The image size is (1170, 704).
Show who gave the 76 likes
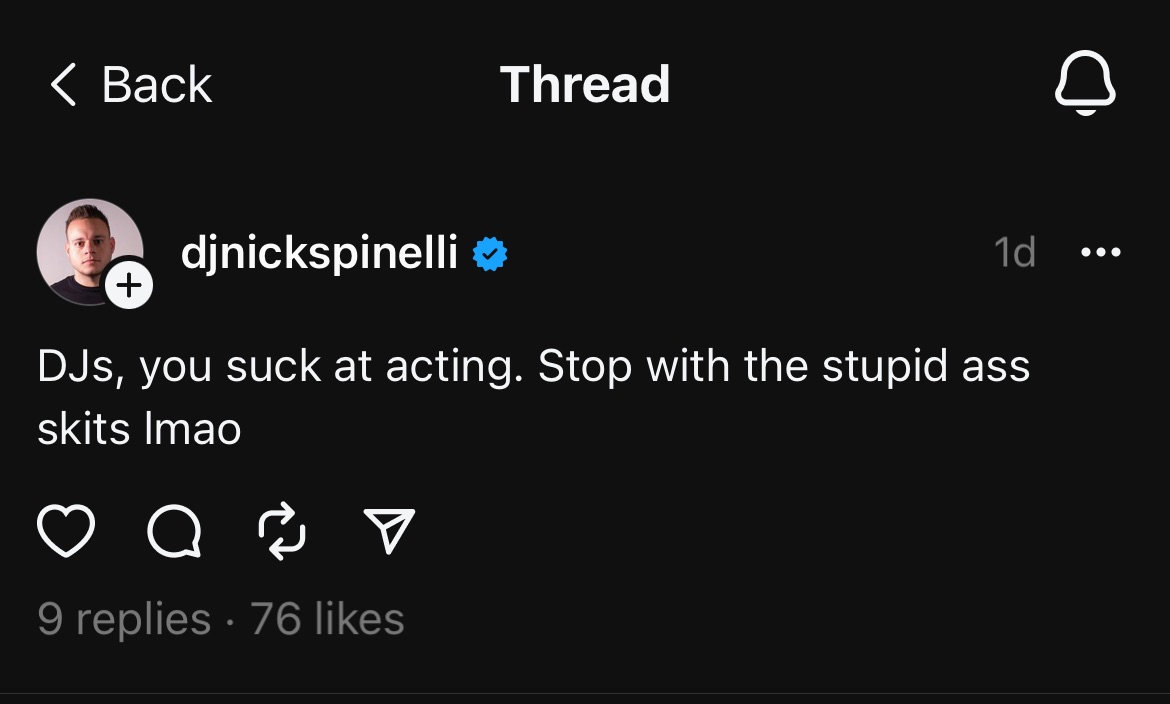[328, 619]
